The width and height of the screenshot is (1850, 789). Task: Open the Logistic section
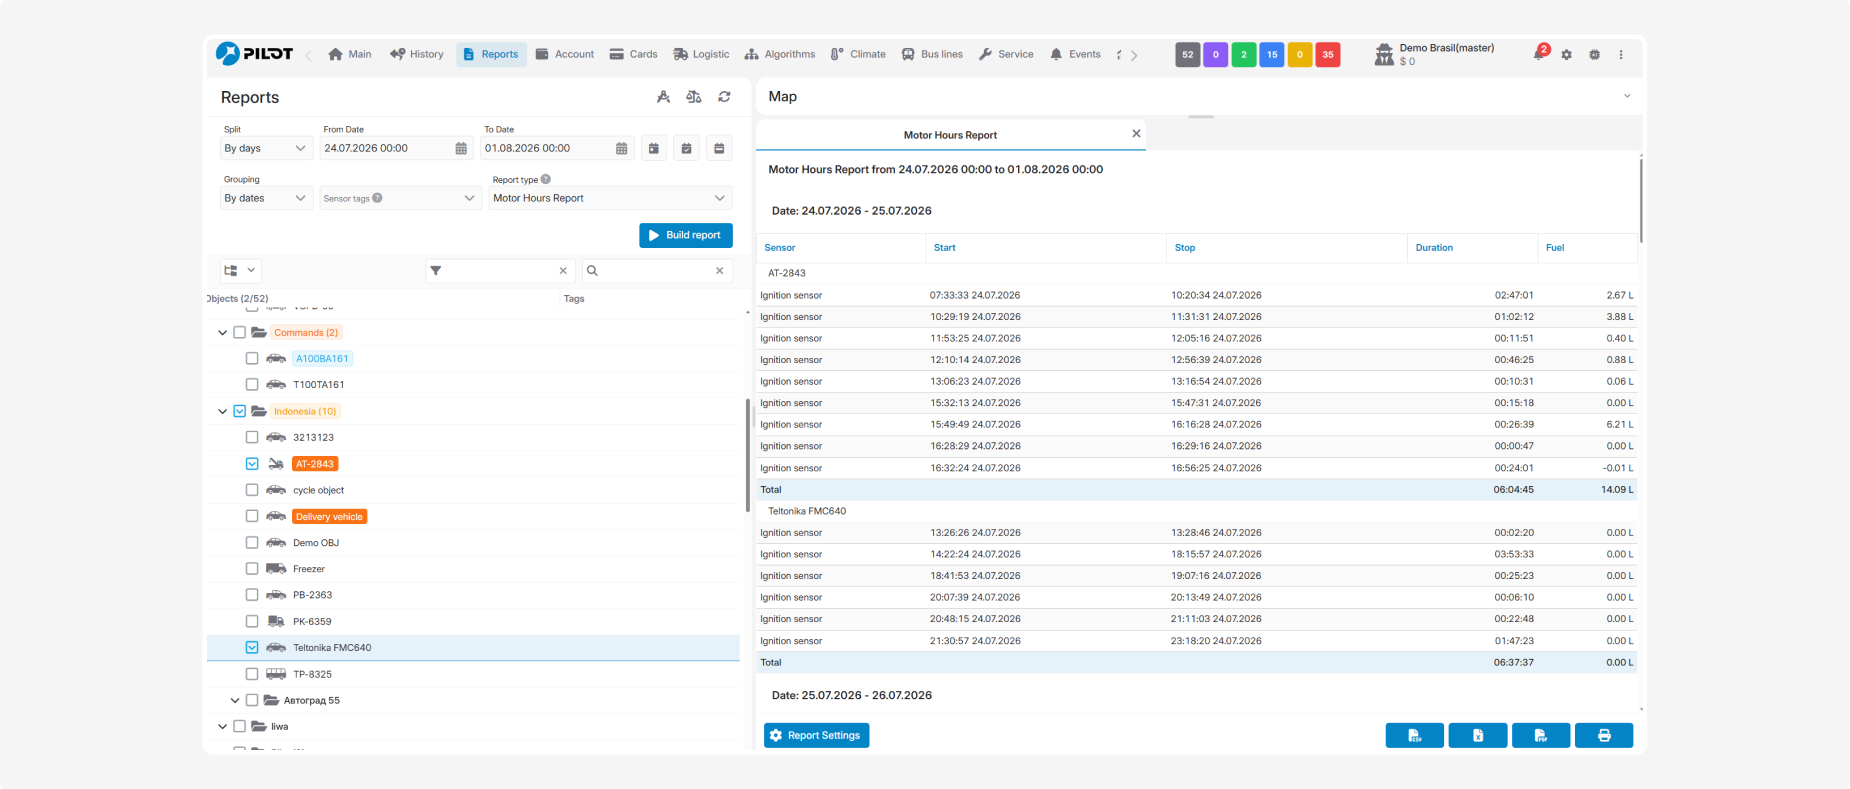(701, 55)
